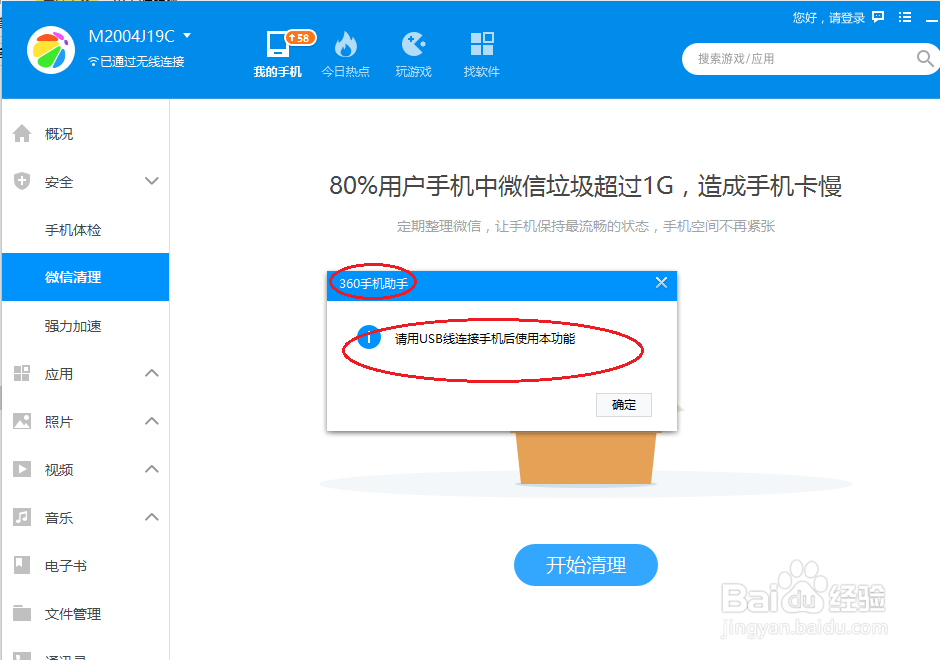Open the device dropdown arrow beside M2004J19C
Screen dimensions: 940x660
point(187,35)
